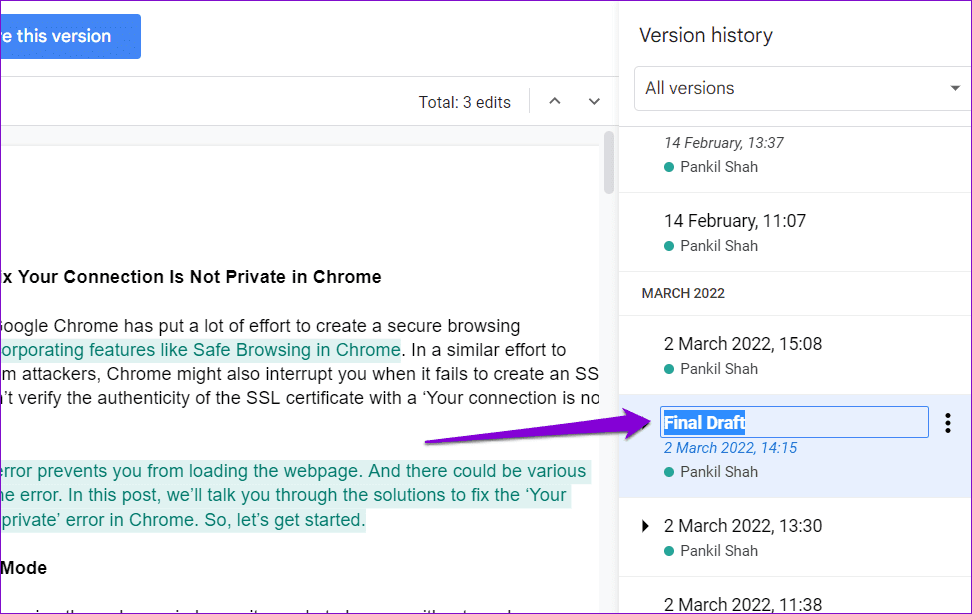972x614 pixels.
Task: Click the MARCH 2022 section header
Action: click(x=683, y=293)
